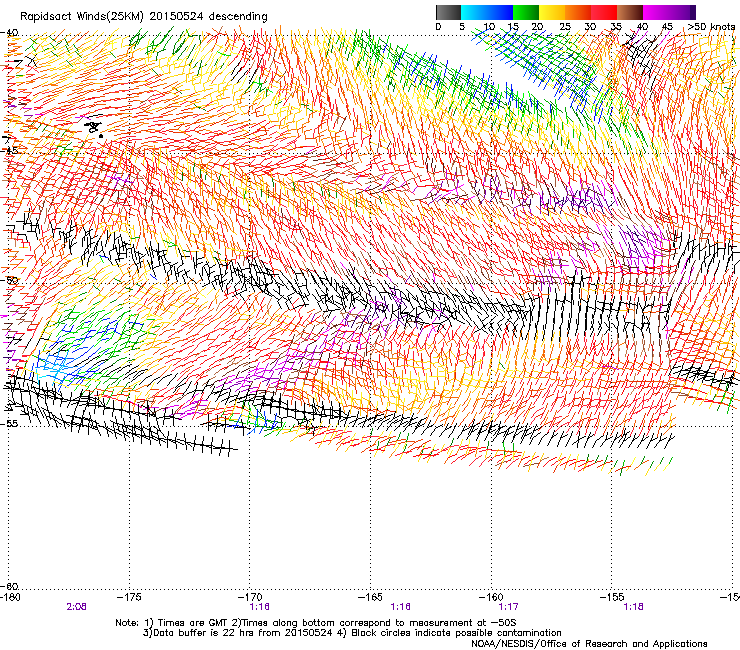Click the black contamination dot near -176 longitude
The image size is (740, 650).
101,136
